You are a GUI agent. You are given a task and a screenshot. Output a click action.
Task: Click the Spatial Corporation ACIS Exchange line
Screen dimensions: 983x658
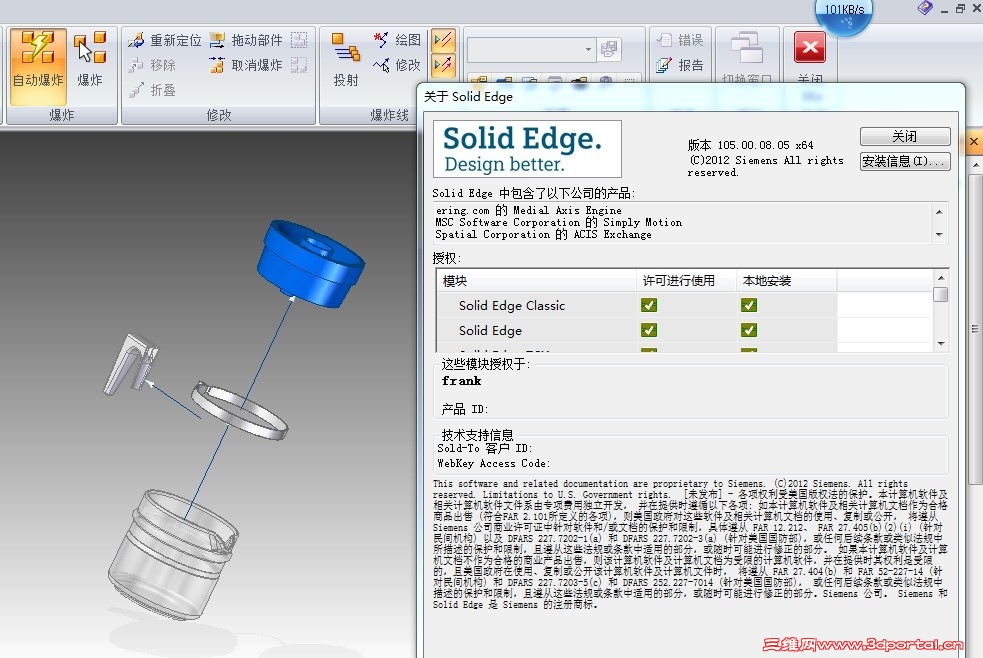tap(544, 234)
